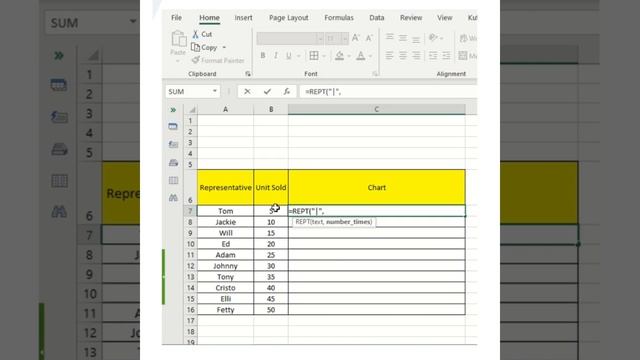The height and width of the screenshot is (360, 640).
Task: Open the side pane column grid icon
Action: click(173, 180)
